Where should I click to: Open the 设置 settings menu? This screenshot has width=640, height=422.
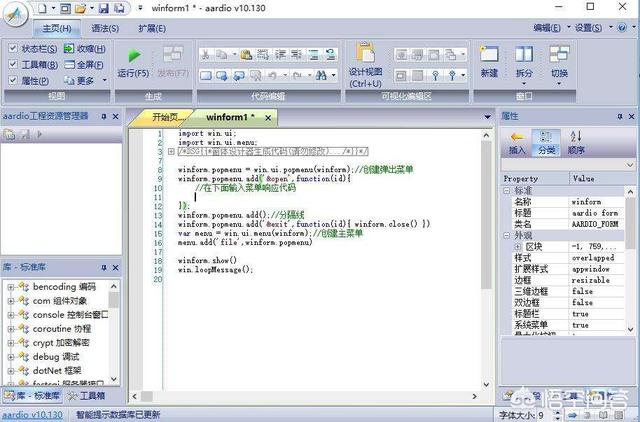coord(589,29)
